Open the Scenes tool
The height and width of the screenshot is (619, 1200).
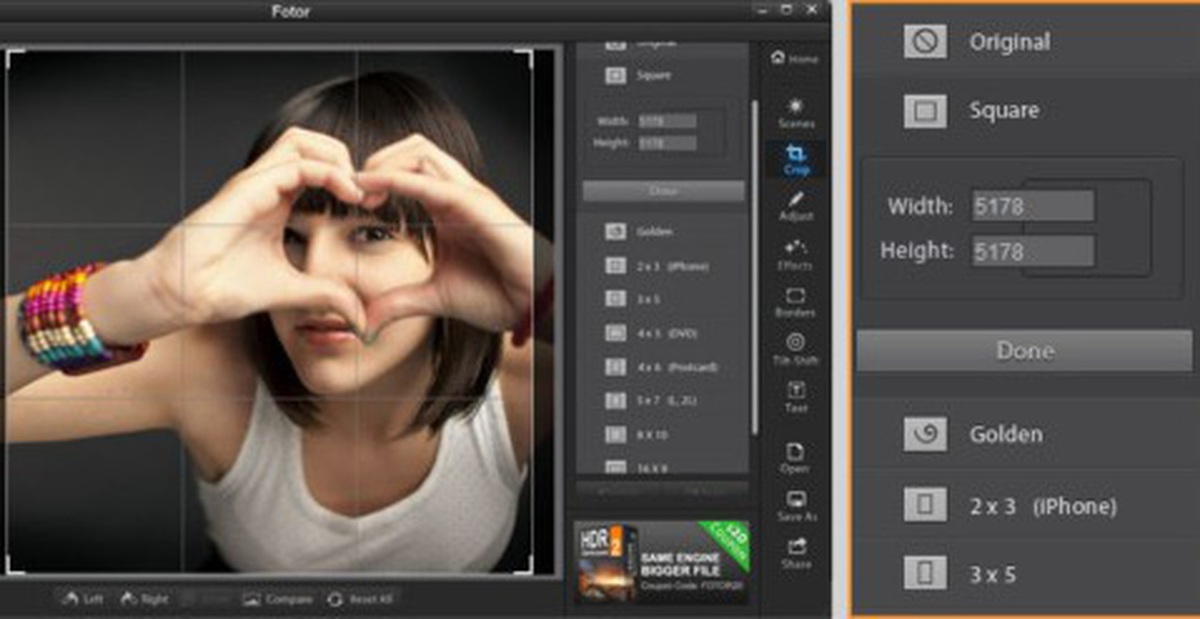coord(796,112)
